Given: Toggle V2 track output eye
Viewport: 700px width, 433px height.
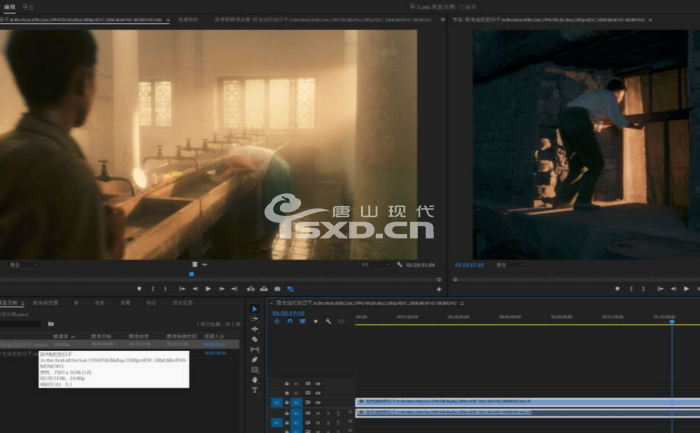Looking at the screenshot, I should (318, 393).
